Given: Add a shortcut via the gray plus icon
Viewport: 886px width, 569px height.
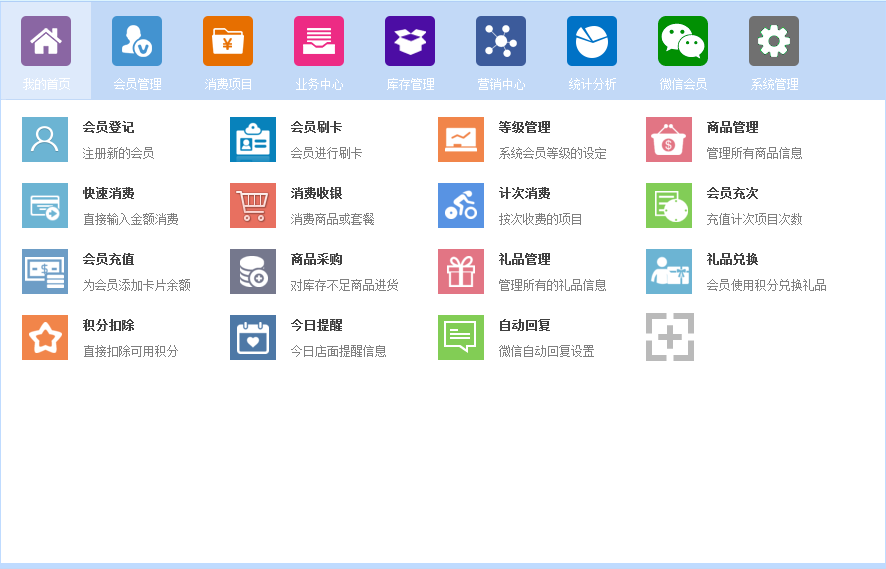Looking at the screenshot, I should pyautogui.click(x=670, y=337).
